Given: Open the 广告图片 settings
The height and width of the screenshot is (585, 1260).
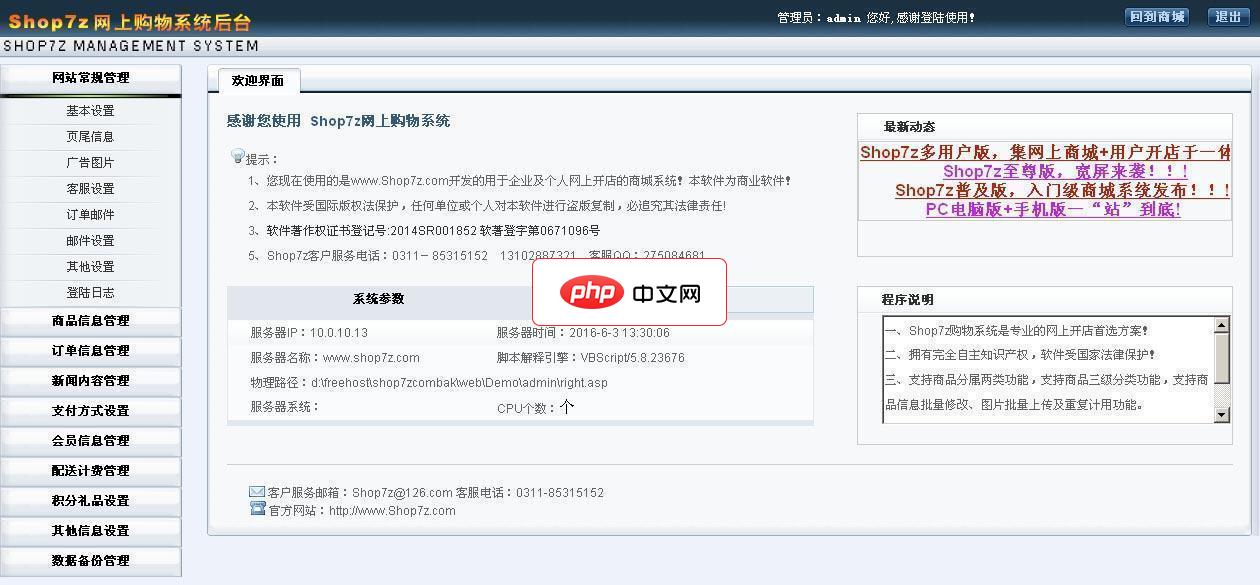Looking at the screenshot, I should click(91, 161).
